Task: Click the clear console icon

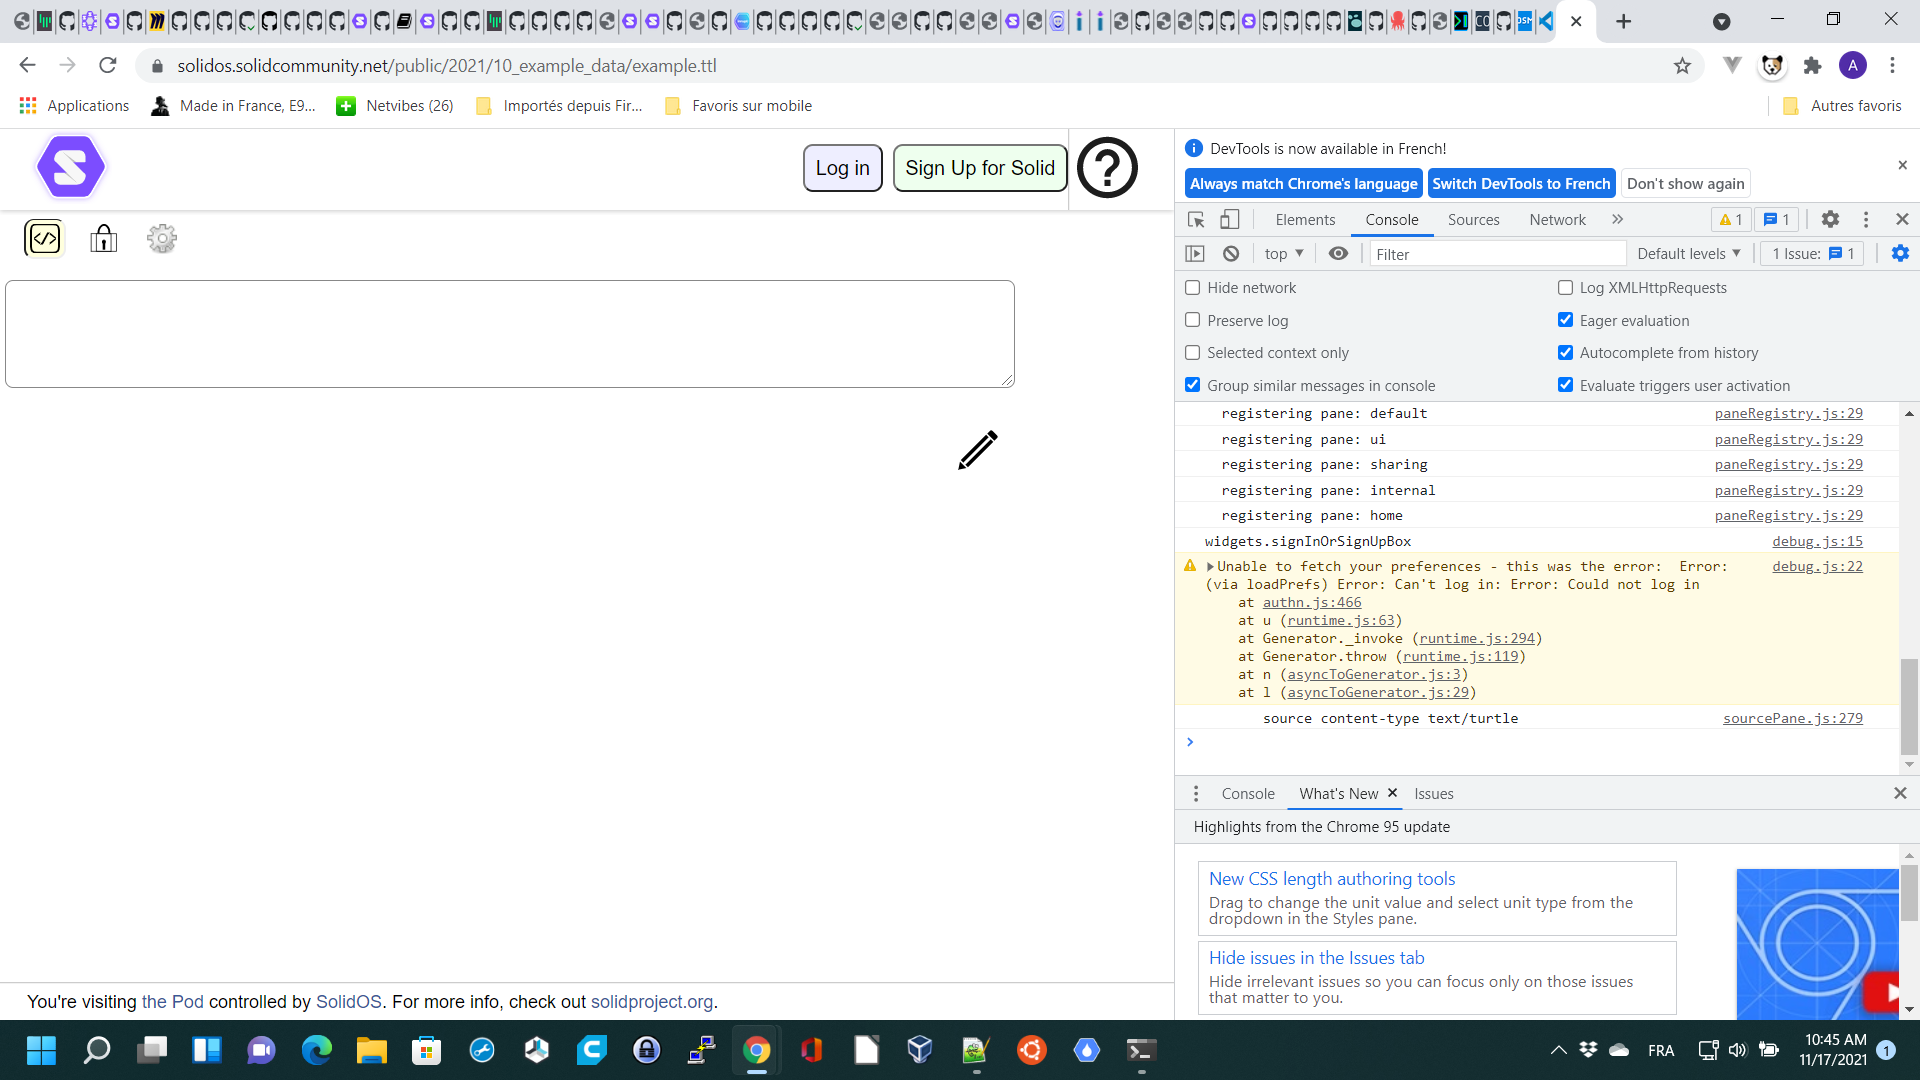Action: pyautogui.click(x=1231, y=254)
